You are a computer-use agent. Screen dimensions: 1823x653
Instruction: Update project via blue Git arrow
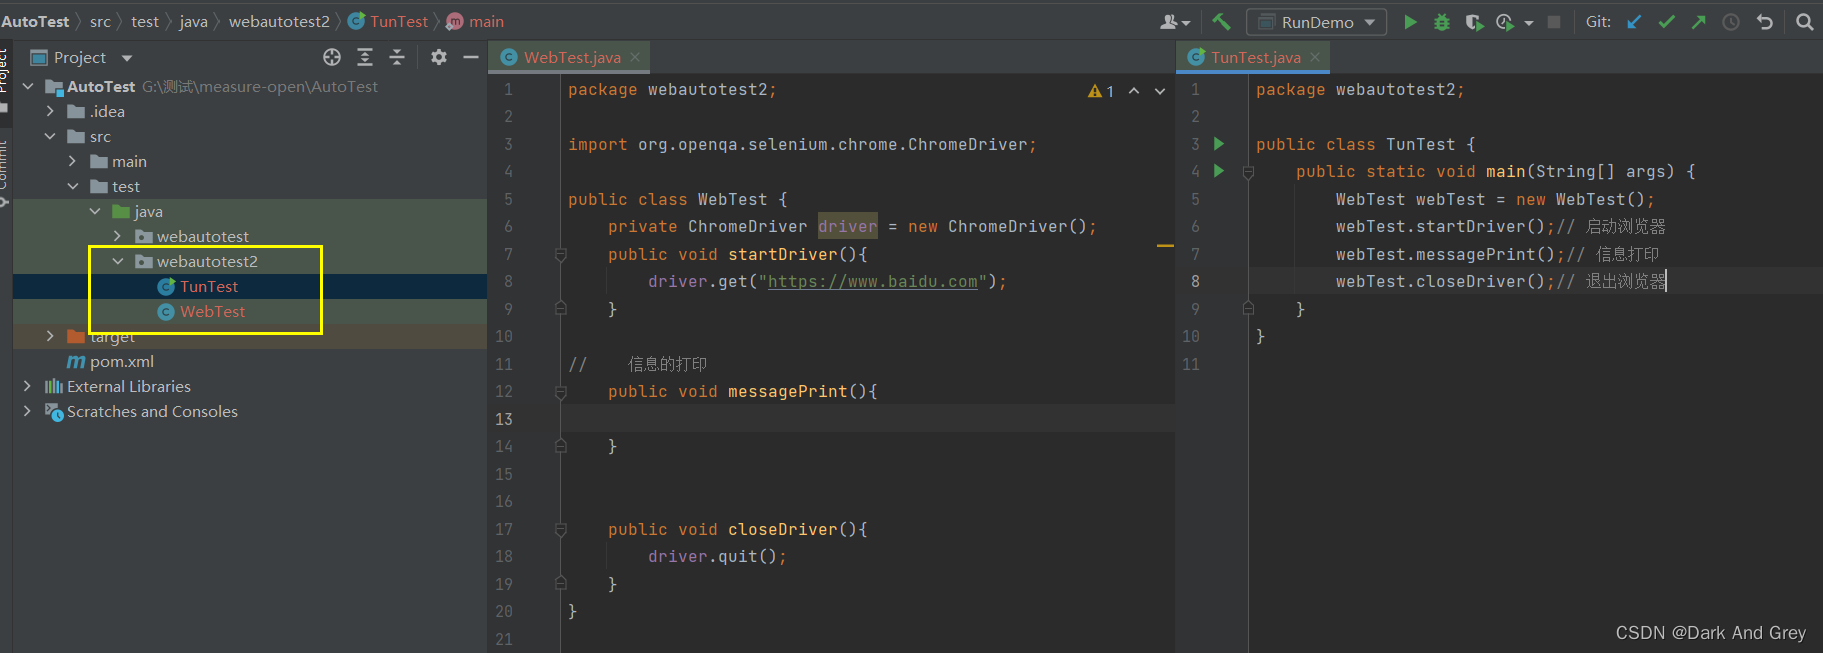(x=1634, y=22)
